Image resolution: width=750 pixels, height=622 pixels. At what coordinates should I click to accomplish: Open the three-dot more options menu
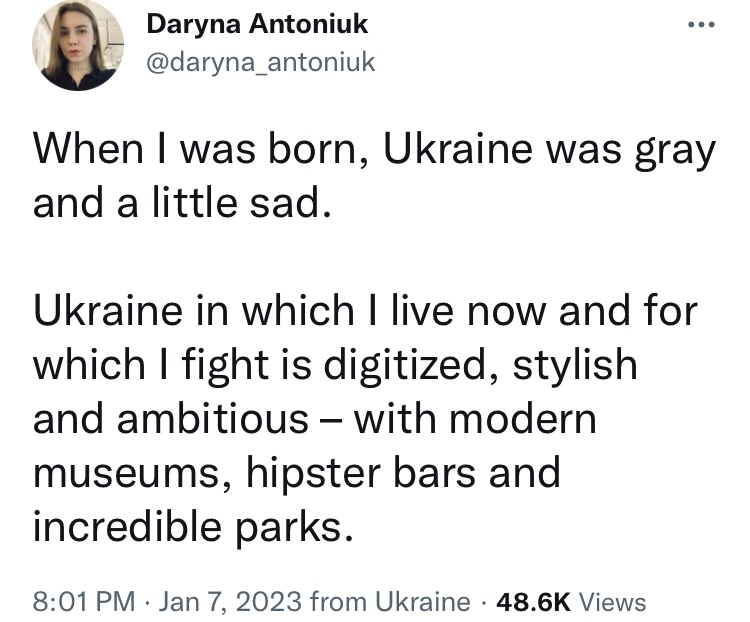[701, 24]
